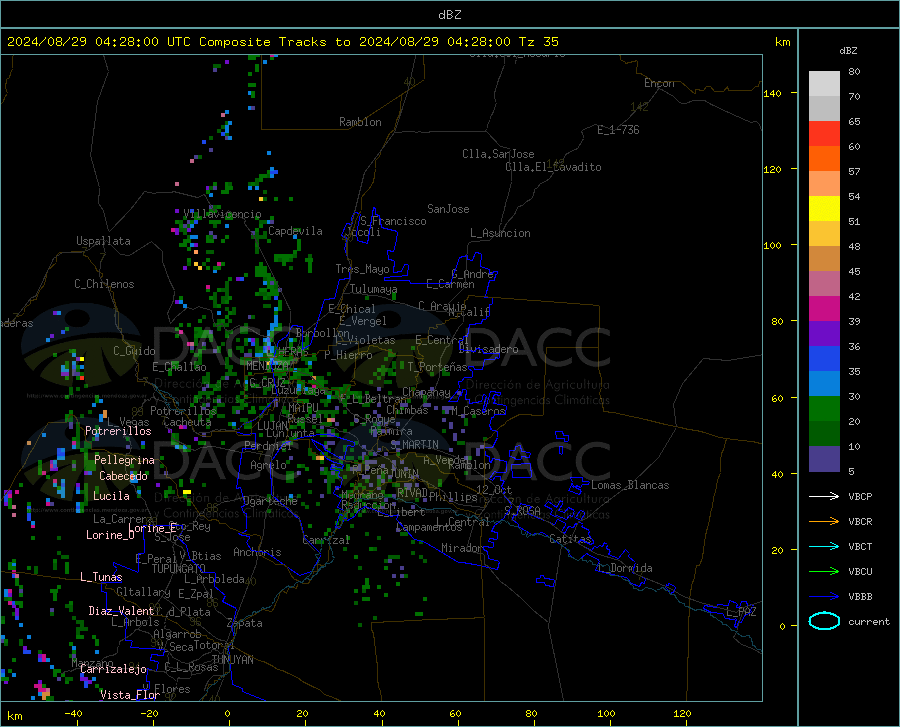The image size is (900, 727).
Task: Click the Vista_Flor map label
Action: pyautogui.click(x=130, y=695)
